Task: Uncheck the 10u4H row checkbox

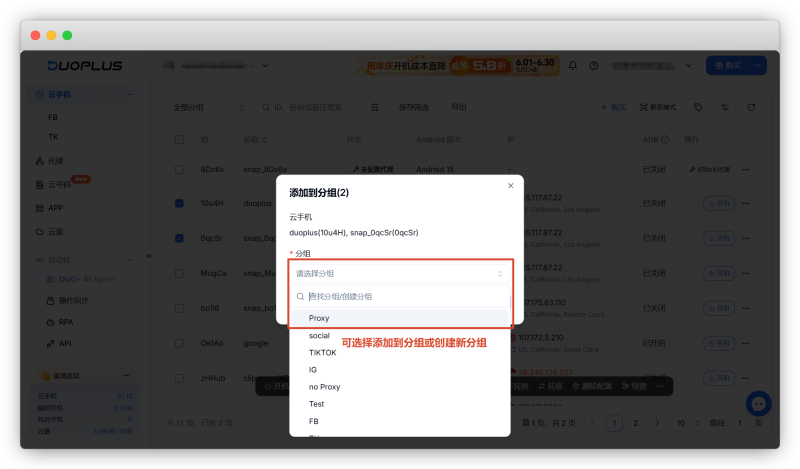Action: (x=179, y=203)
